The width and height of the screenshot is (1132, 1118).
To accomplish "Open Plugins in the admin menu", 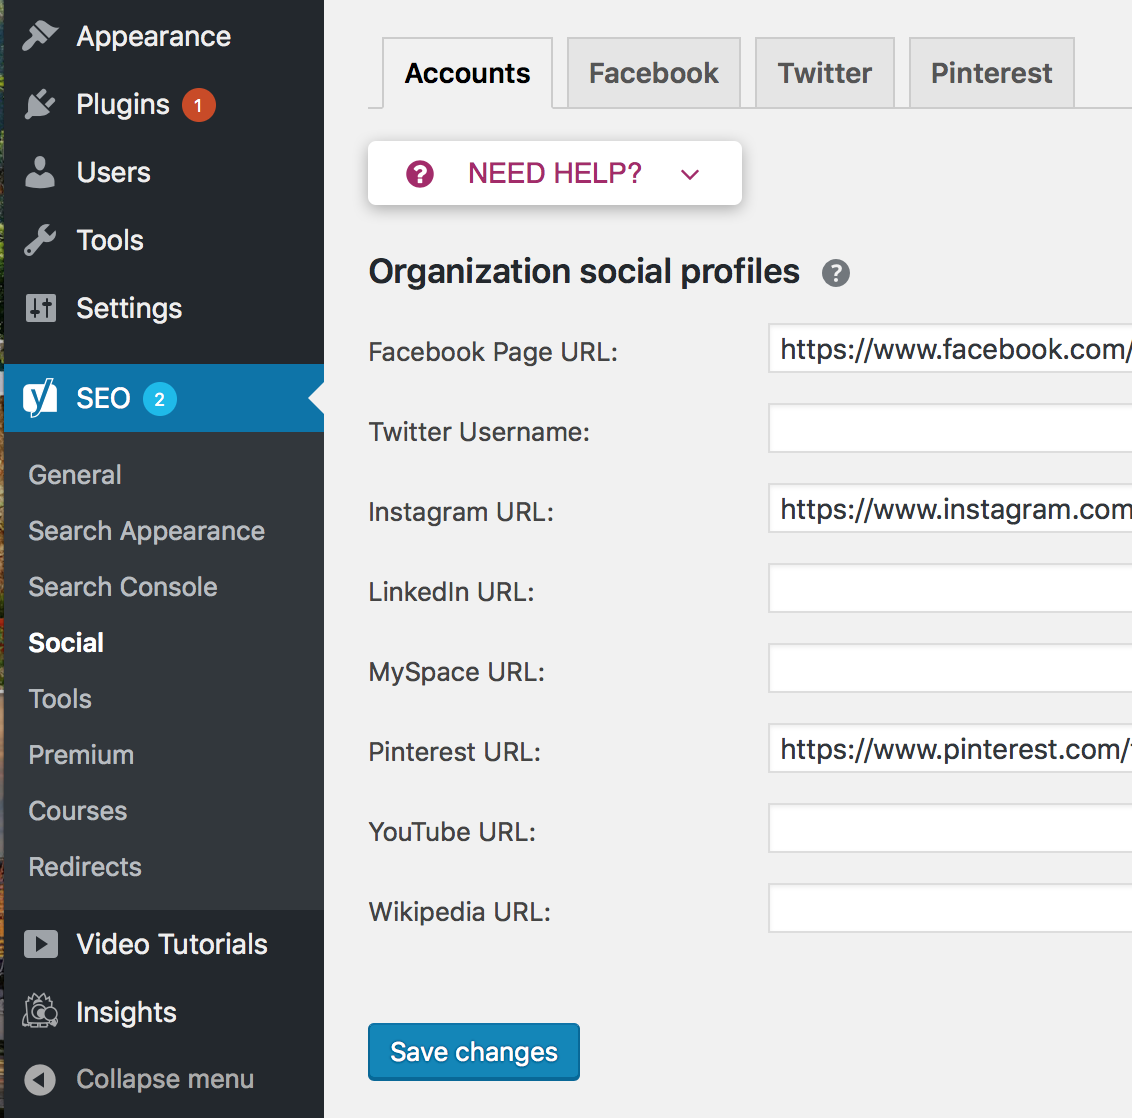I will click(x=164, y=105).
